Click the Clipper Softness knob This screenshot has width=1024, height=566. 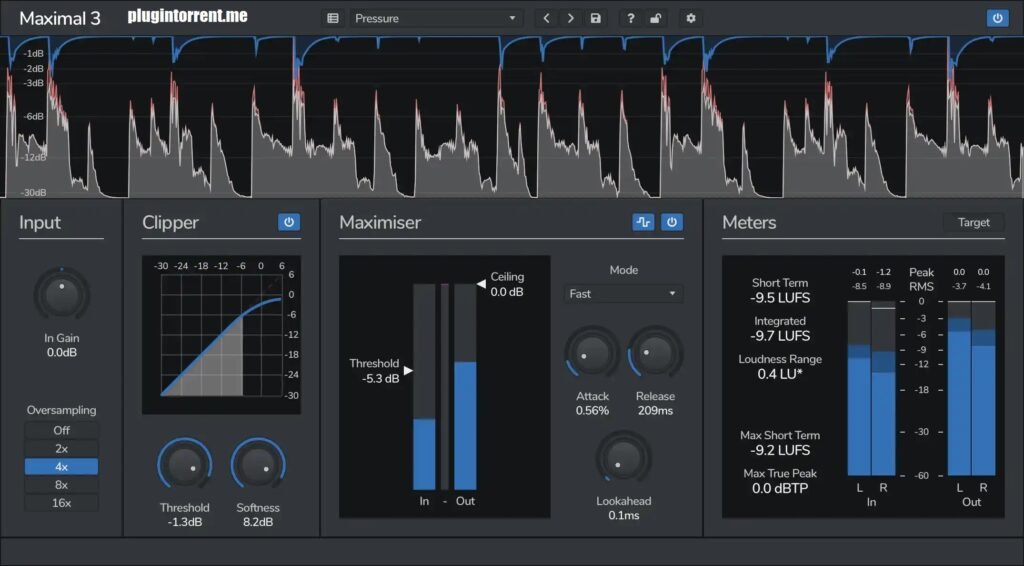(258, 465)
